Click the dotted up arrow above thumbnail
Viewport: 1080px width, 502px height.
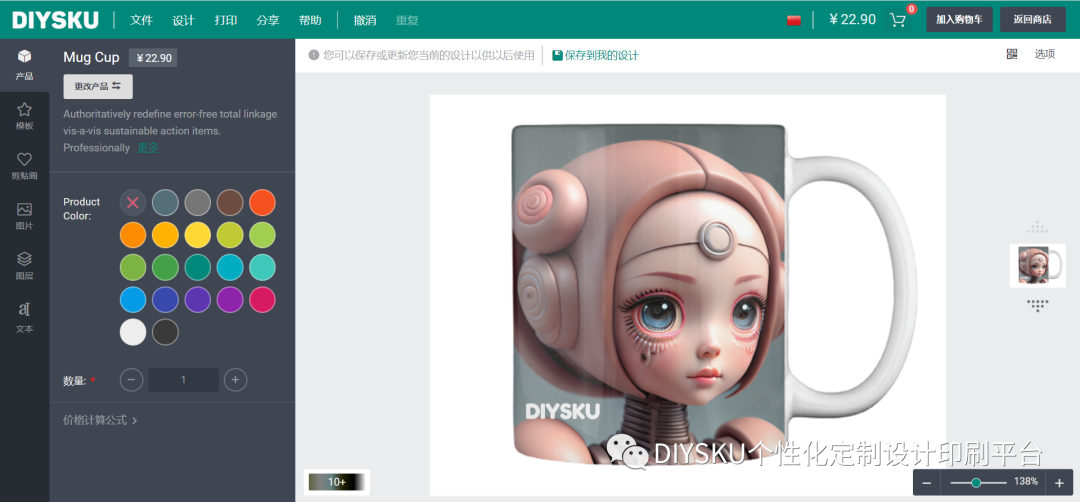point(1037,227)
